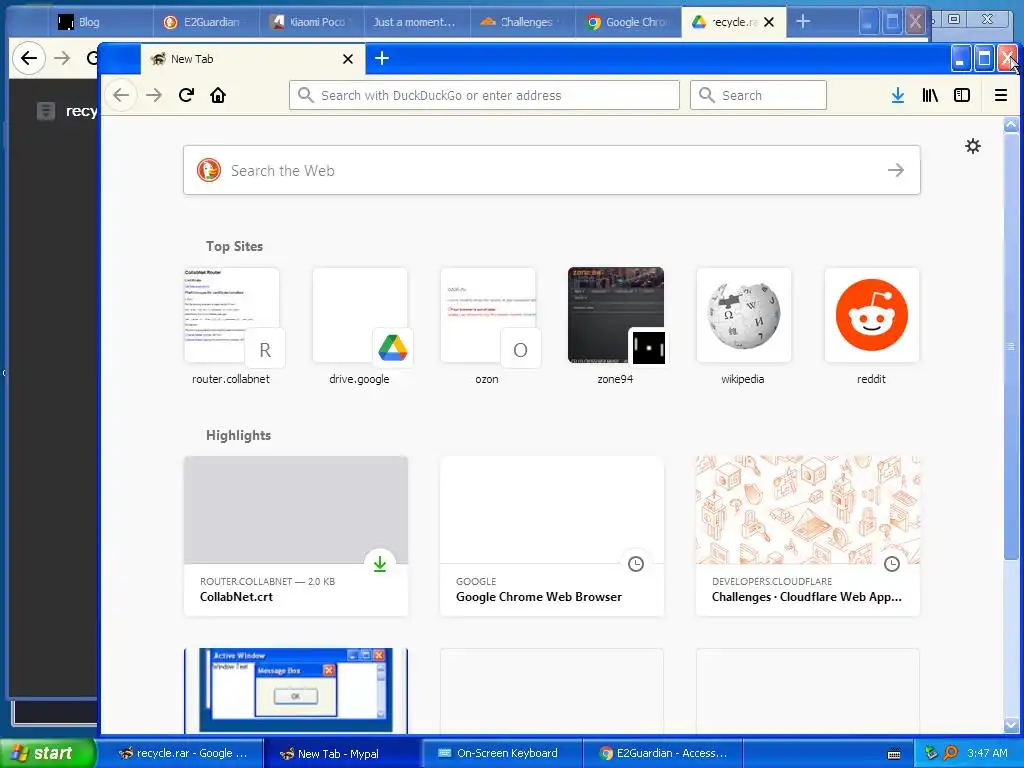This screenshot has width=1024, height=768.
Task: Open the Mypal Library icon
Action: click(x=930, y=95)
